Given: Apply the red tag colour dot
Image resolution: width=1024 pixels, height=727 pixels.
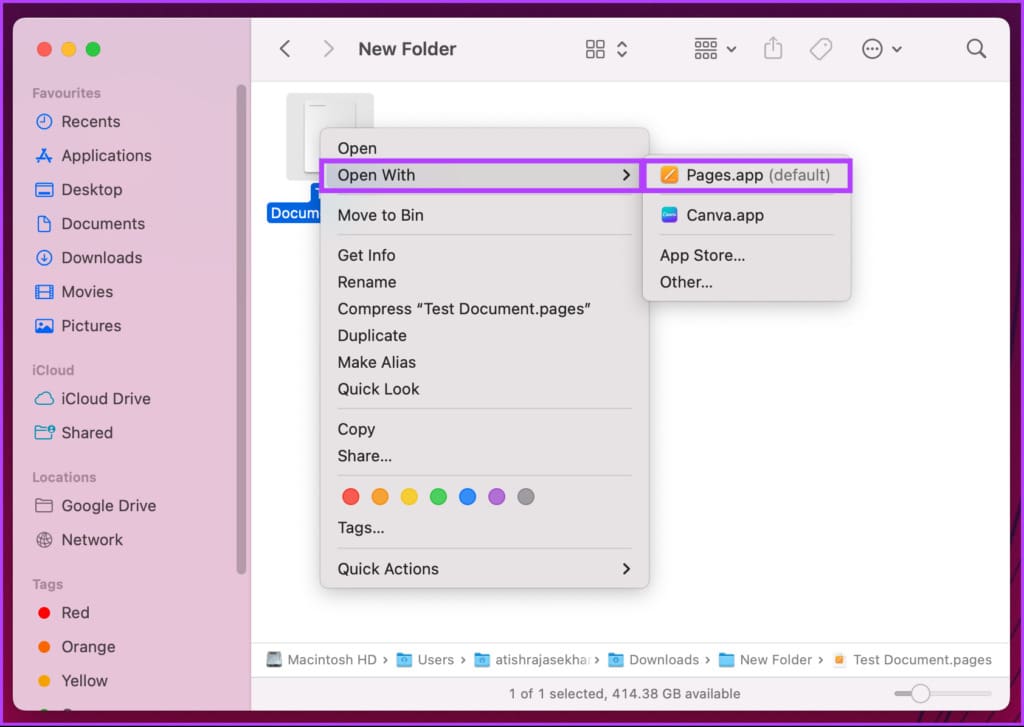Looking at the screenshot, I should pos(351,497).
